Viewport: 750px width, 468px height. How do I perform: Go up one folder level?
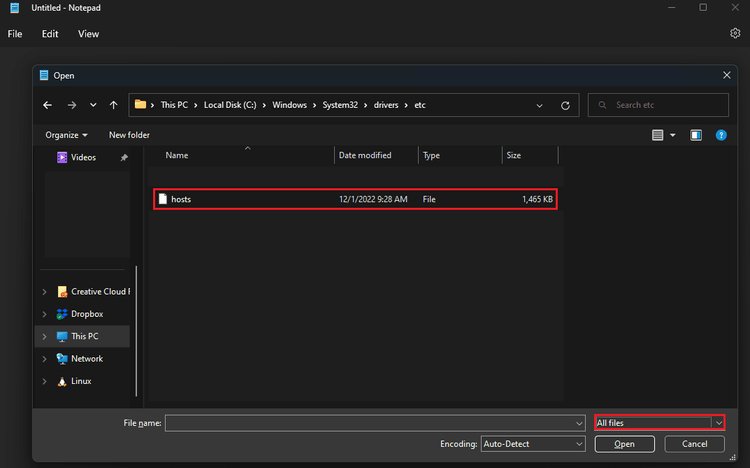pyautogui.click(x=114, y=104)
